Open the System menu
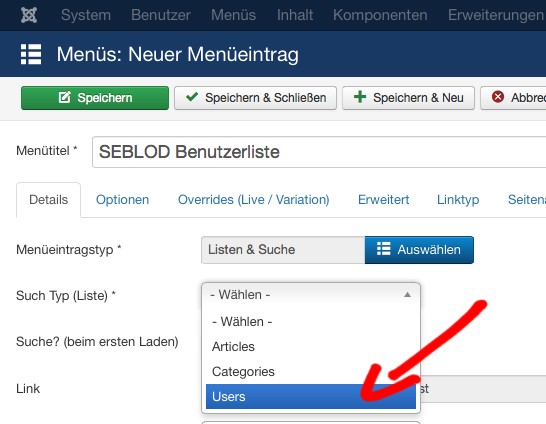Screen dimensions: 546x424 coord(86,15)
